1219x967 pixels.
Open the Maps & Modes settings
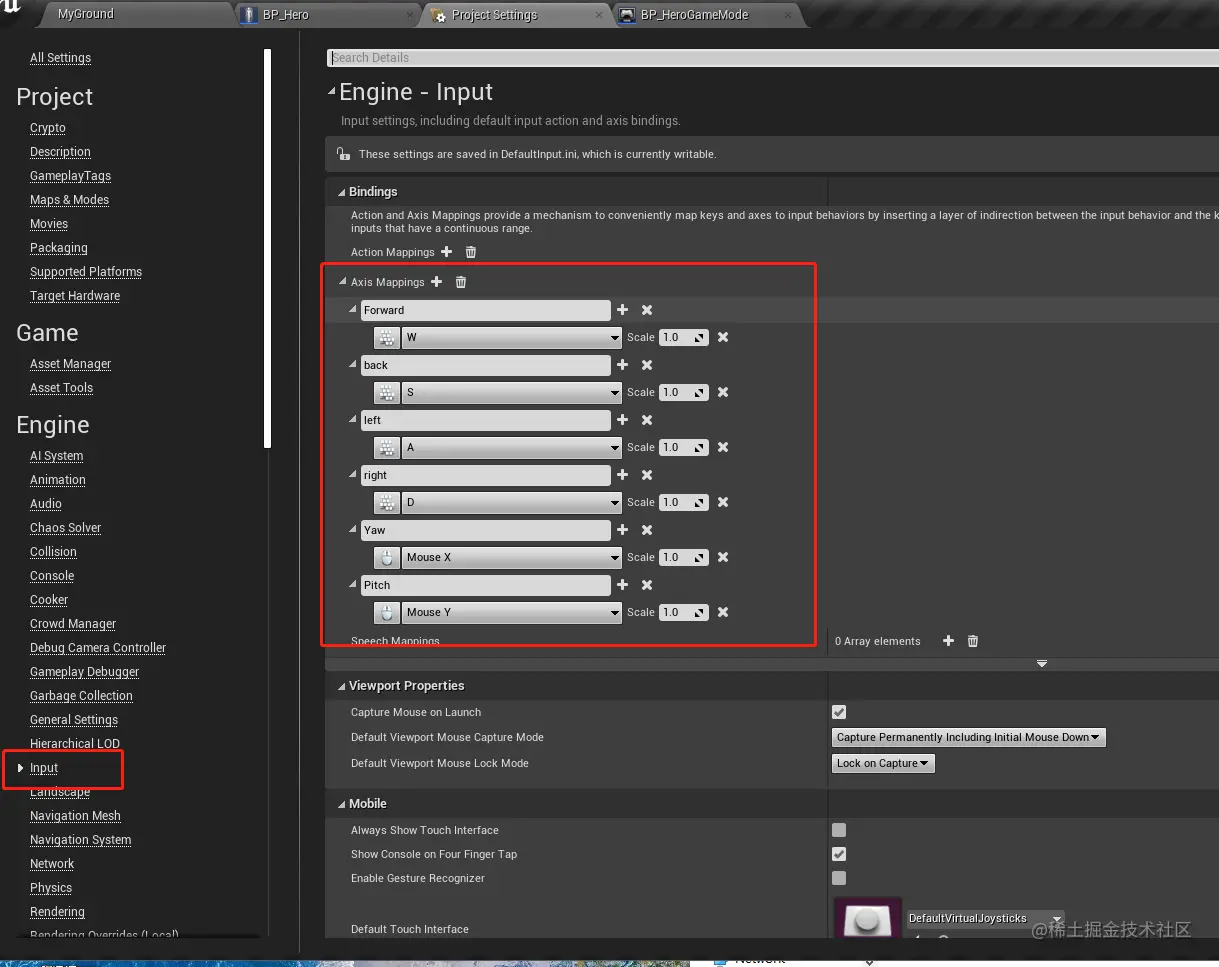69,200
